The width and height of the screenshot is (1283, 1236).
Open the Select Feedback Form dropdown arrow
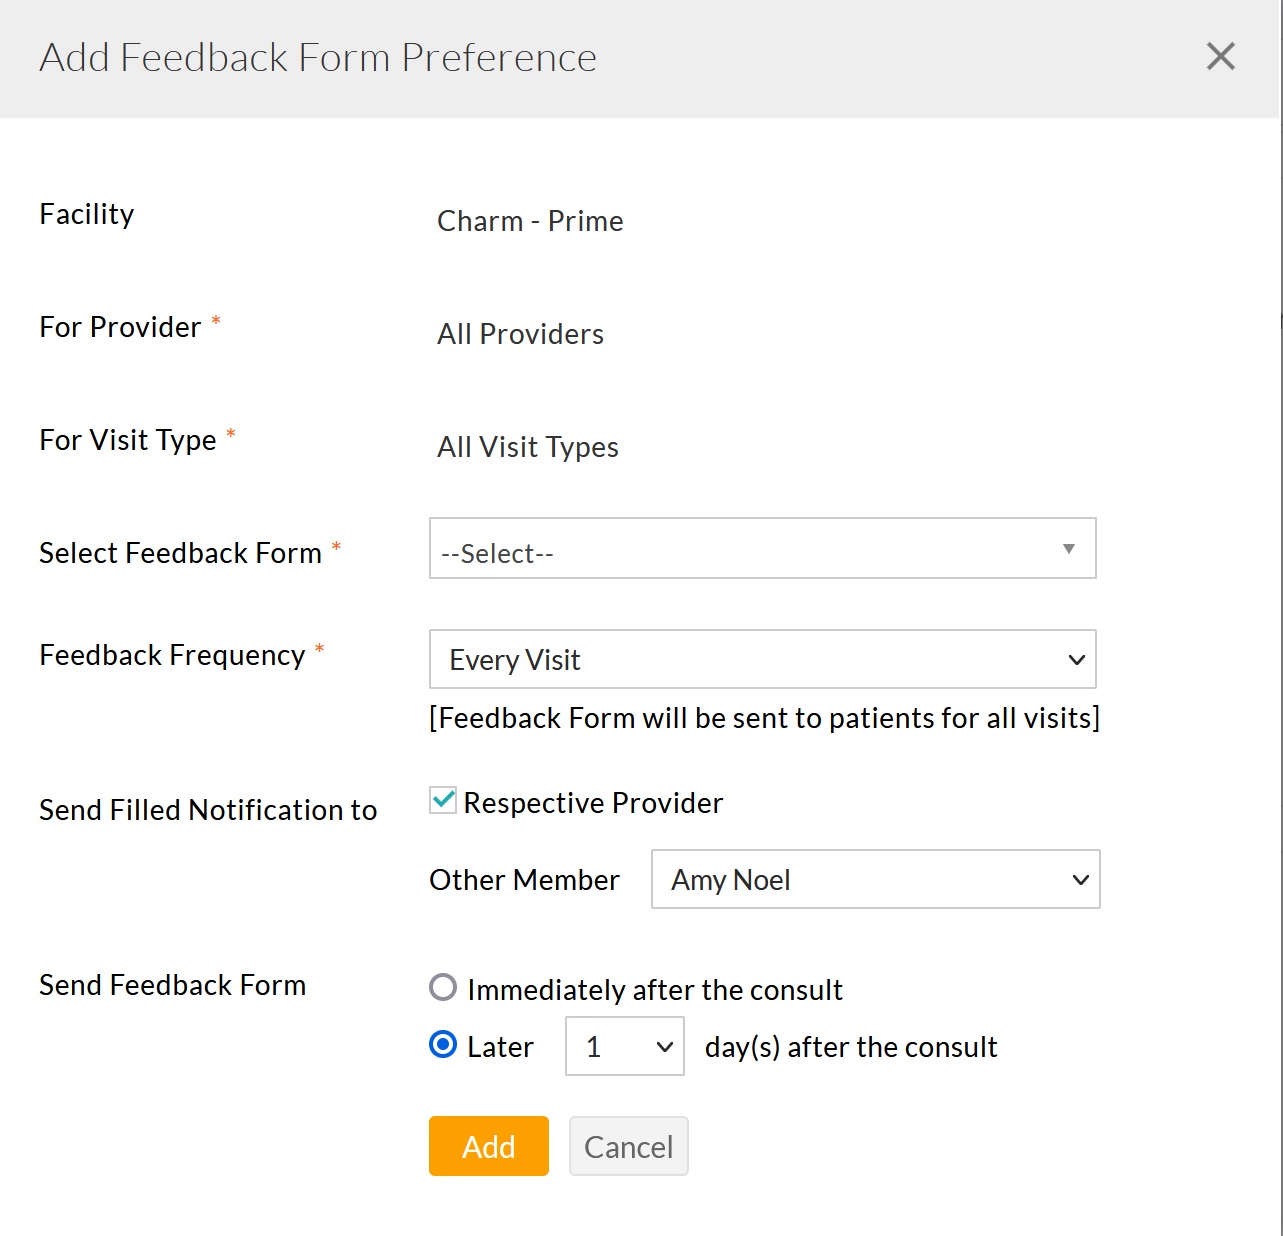tap(1069, 548)
